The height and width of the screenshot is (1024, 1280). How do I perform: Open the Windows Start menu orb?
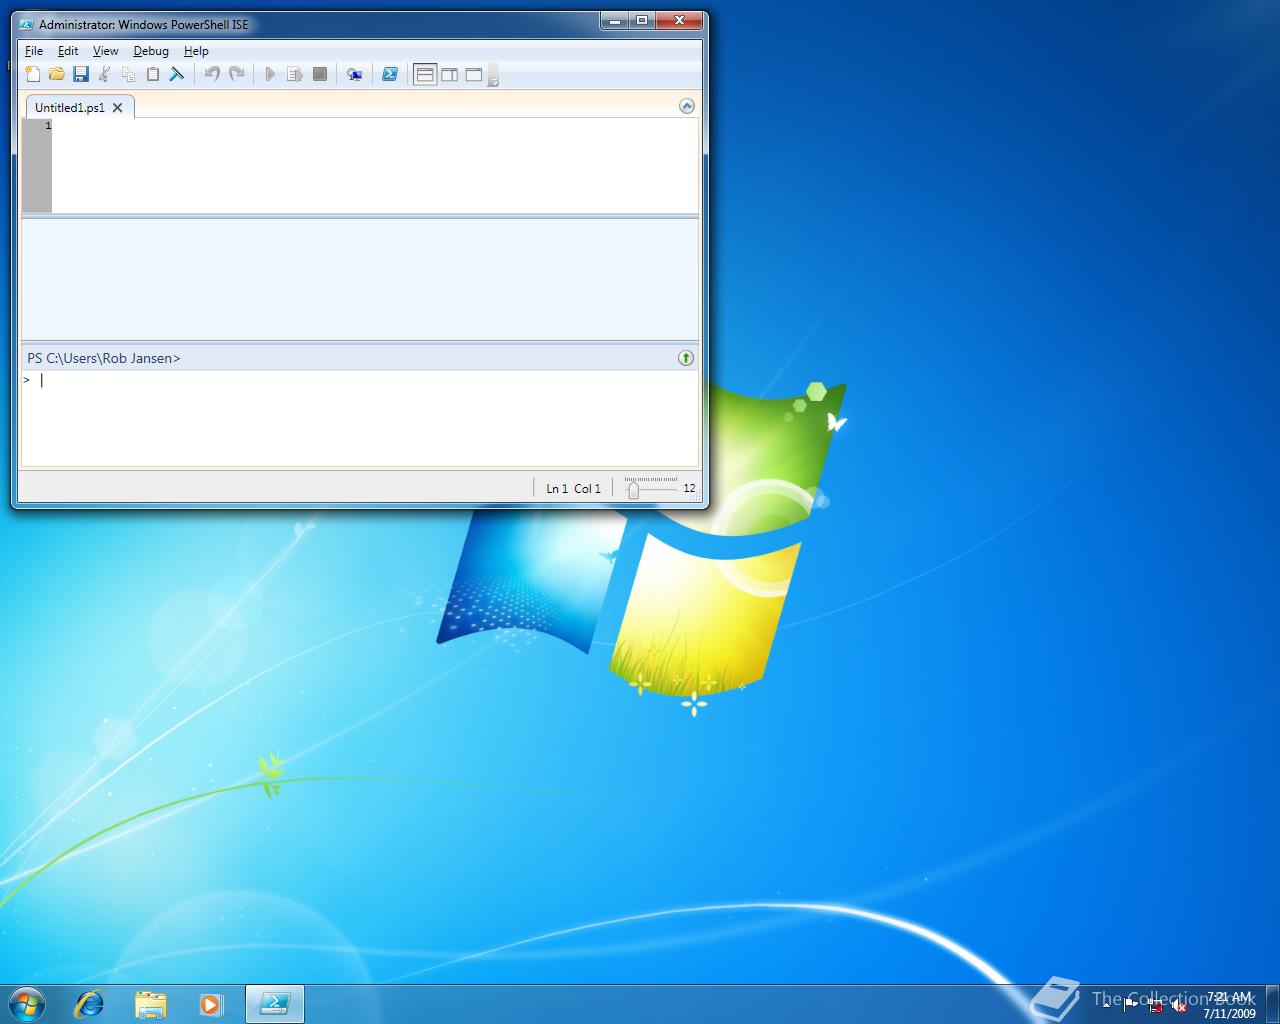(27, 1003)
